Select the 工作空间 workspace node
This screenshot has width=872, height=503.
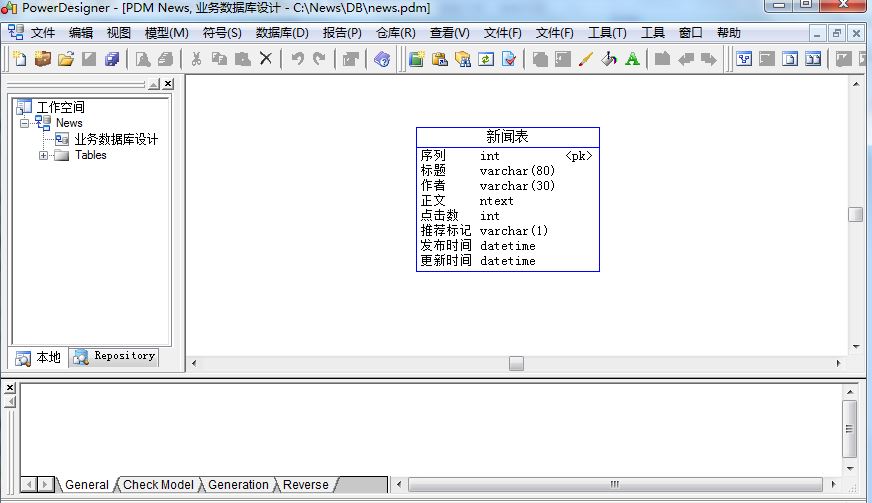[61, 107]
